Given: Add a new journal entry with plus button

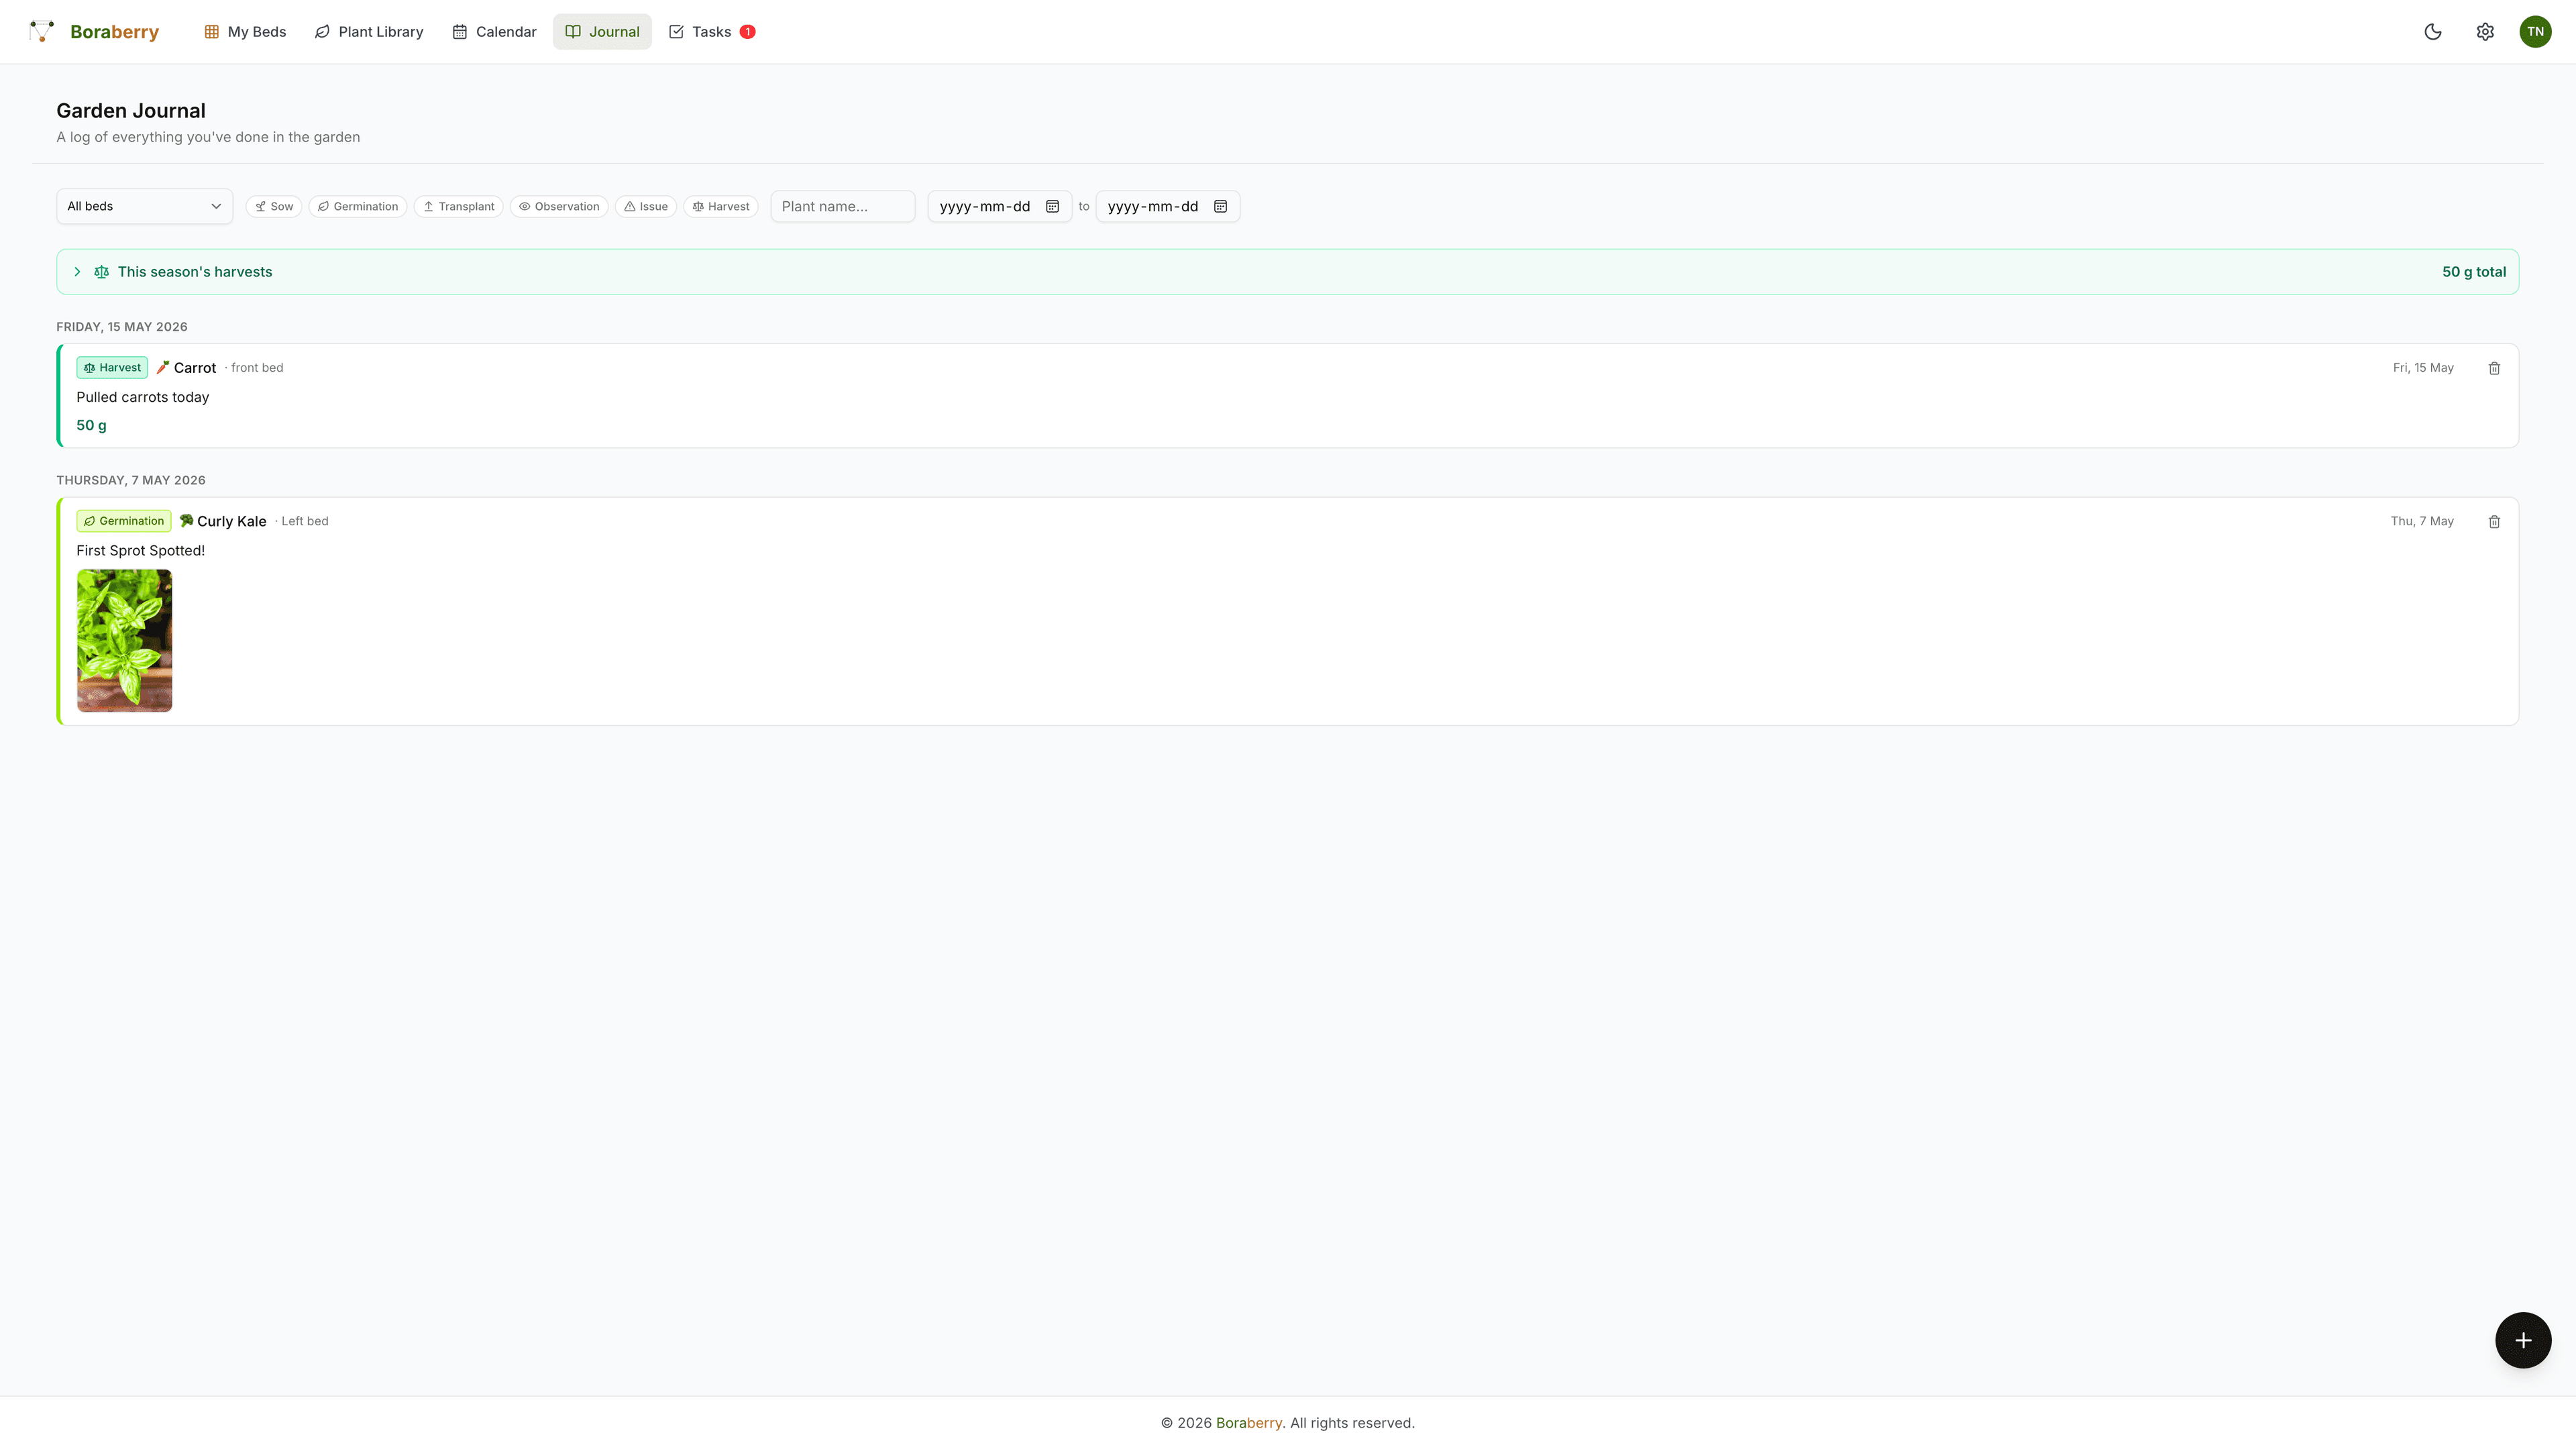Looking at the screenshot, I should 2523,1340.
